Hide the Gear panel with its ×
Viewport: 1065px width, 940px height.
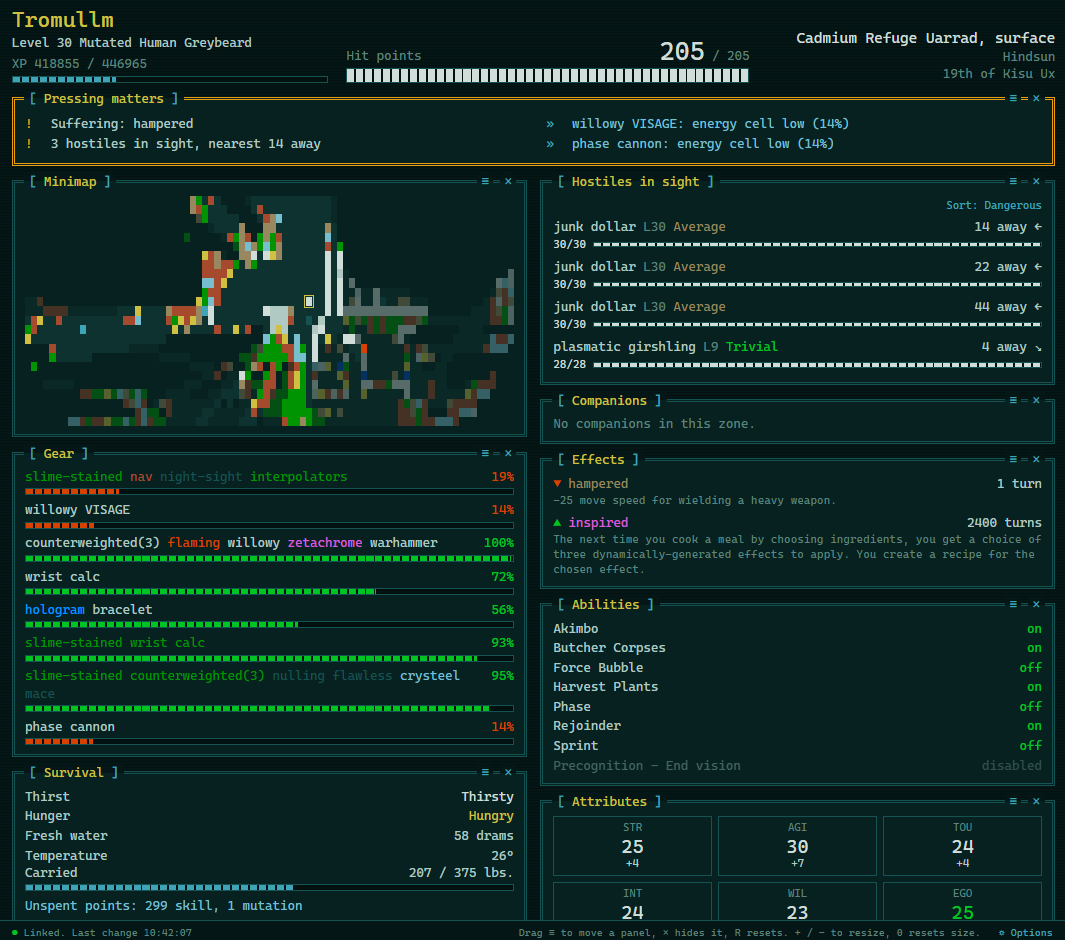pos(508,453)
